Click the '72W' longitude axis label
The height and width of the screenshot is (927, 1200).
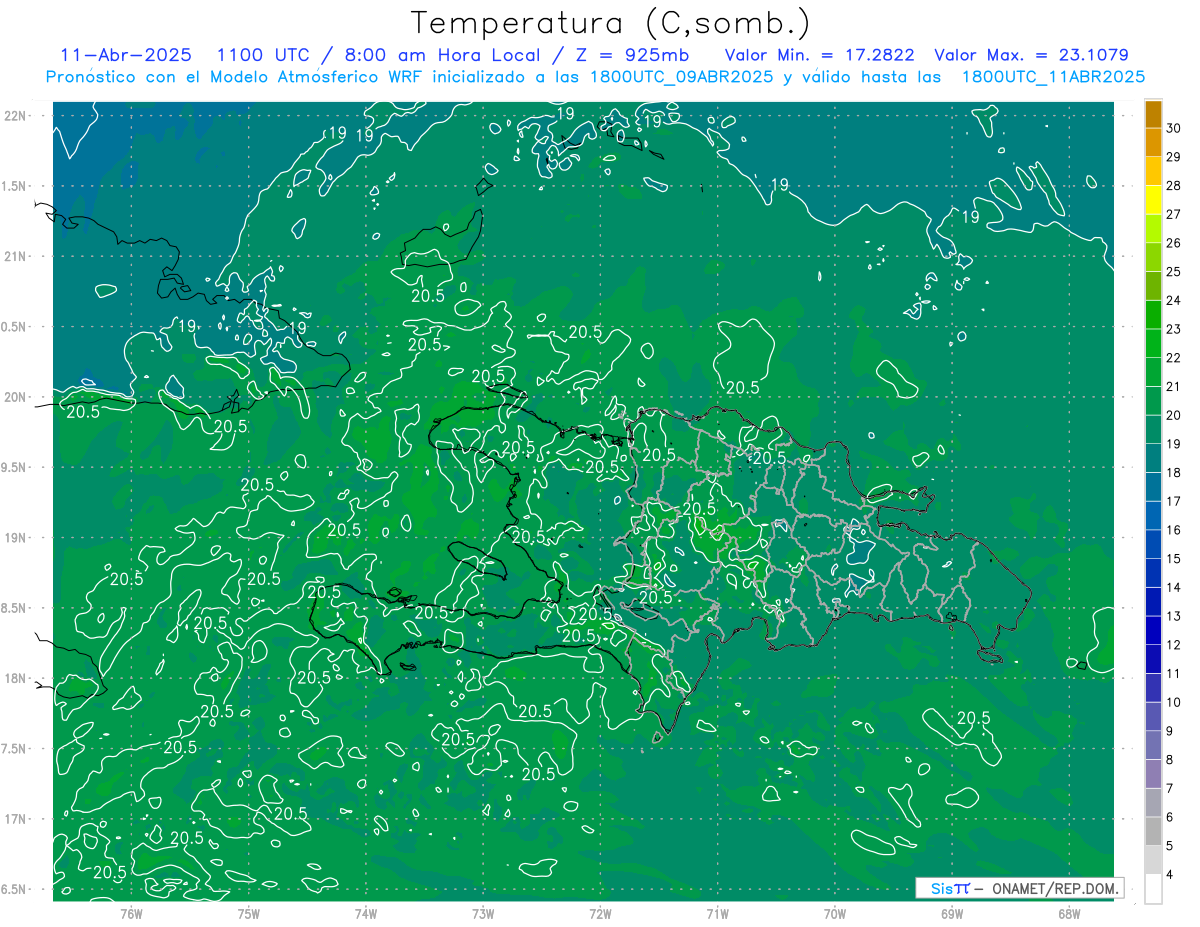click(600, 913)
